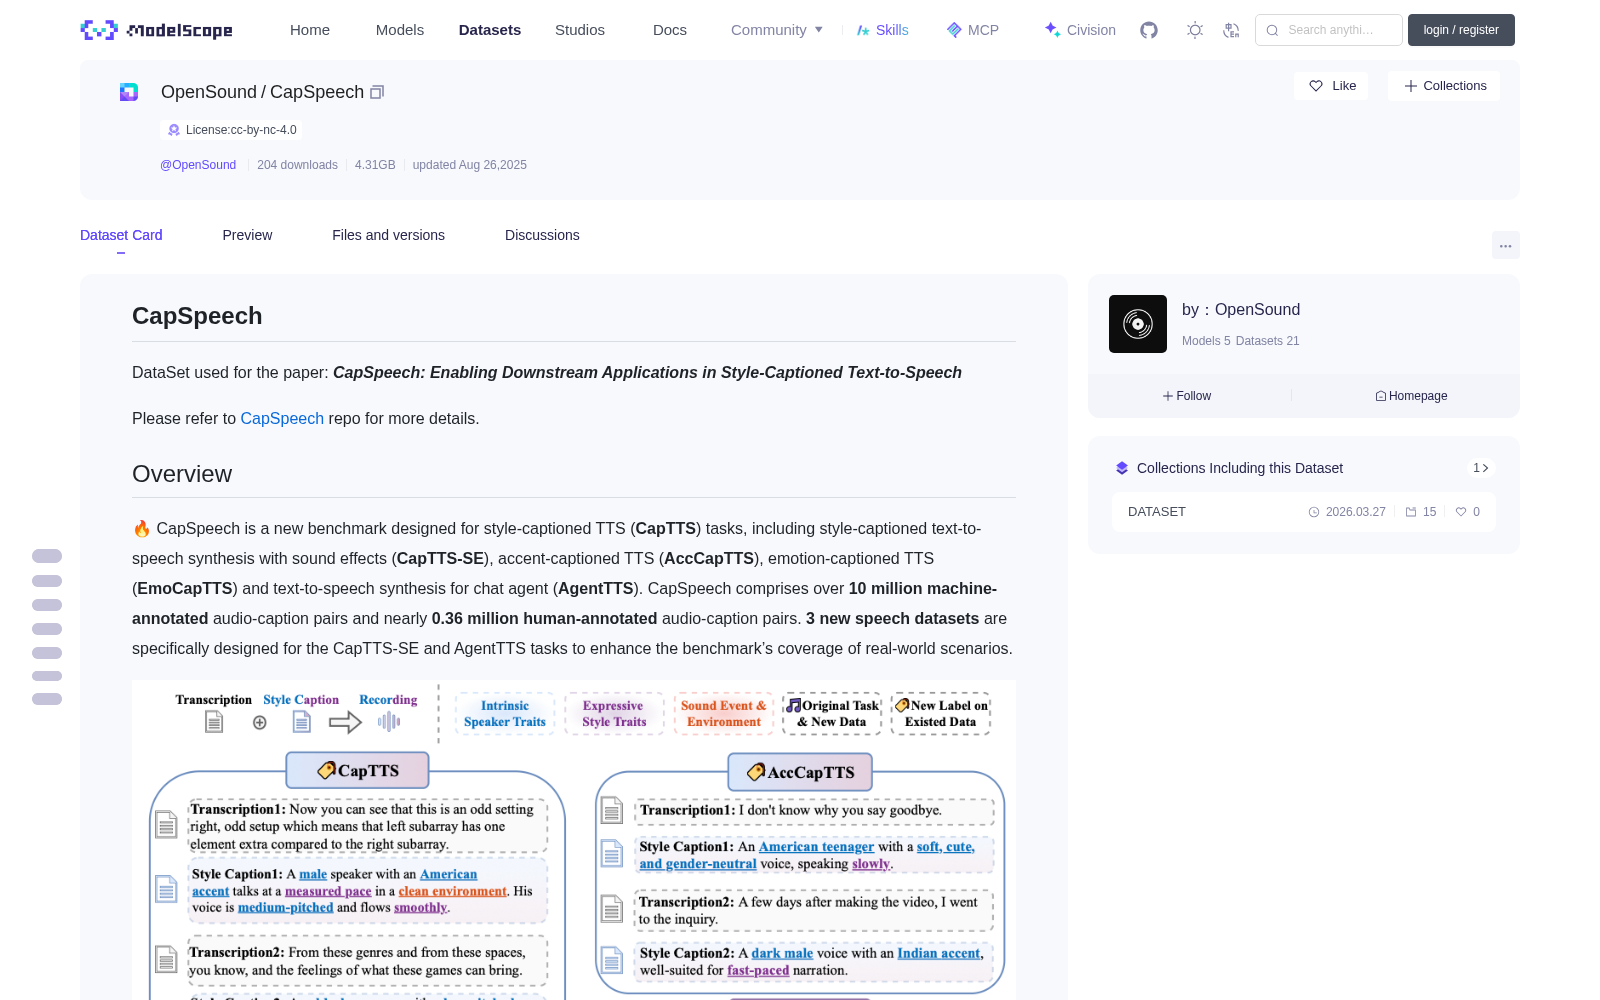
Task: Open the Datasets nav item
Action: coord(490,30)
